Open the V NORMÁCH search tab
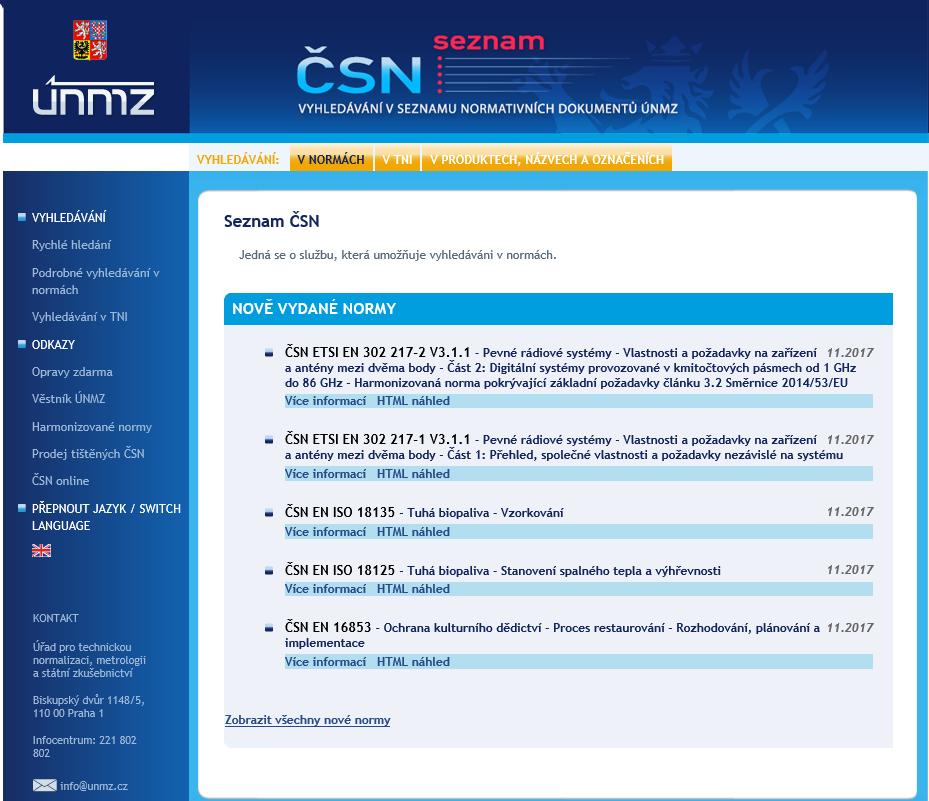The height and width of the screenshot is (801, 929). [x=331, y=159]
